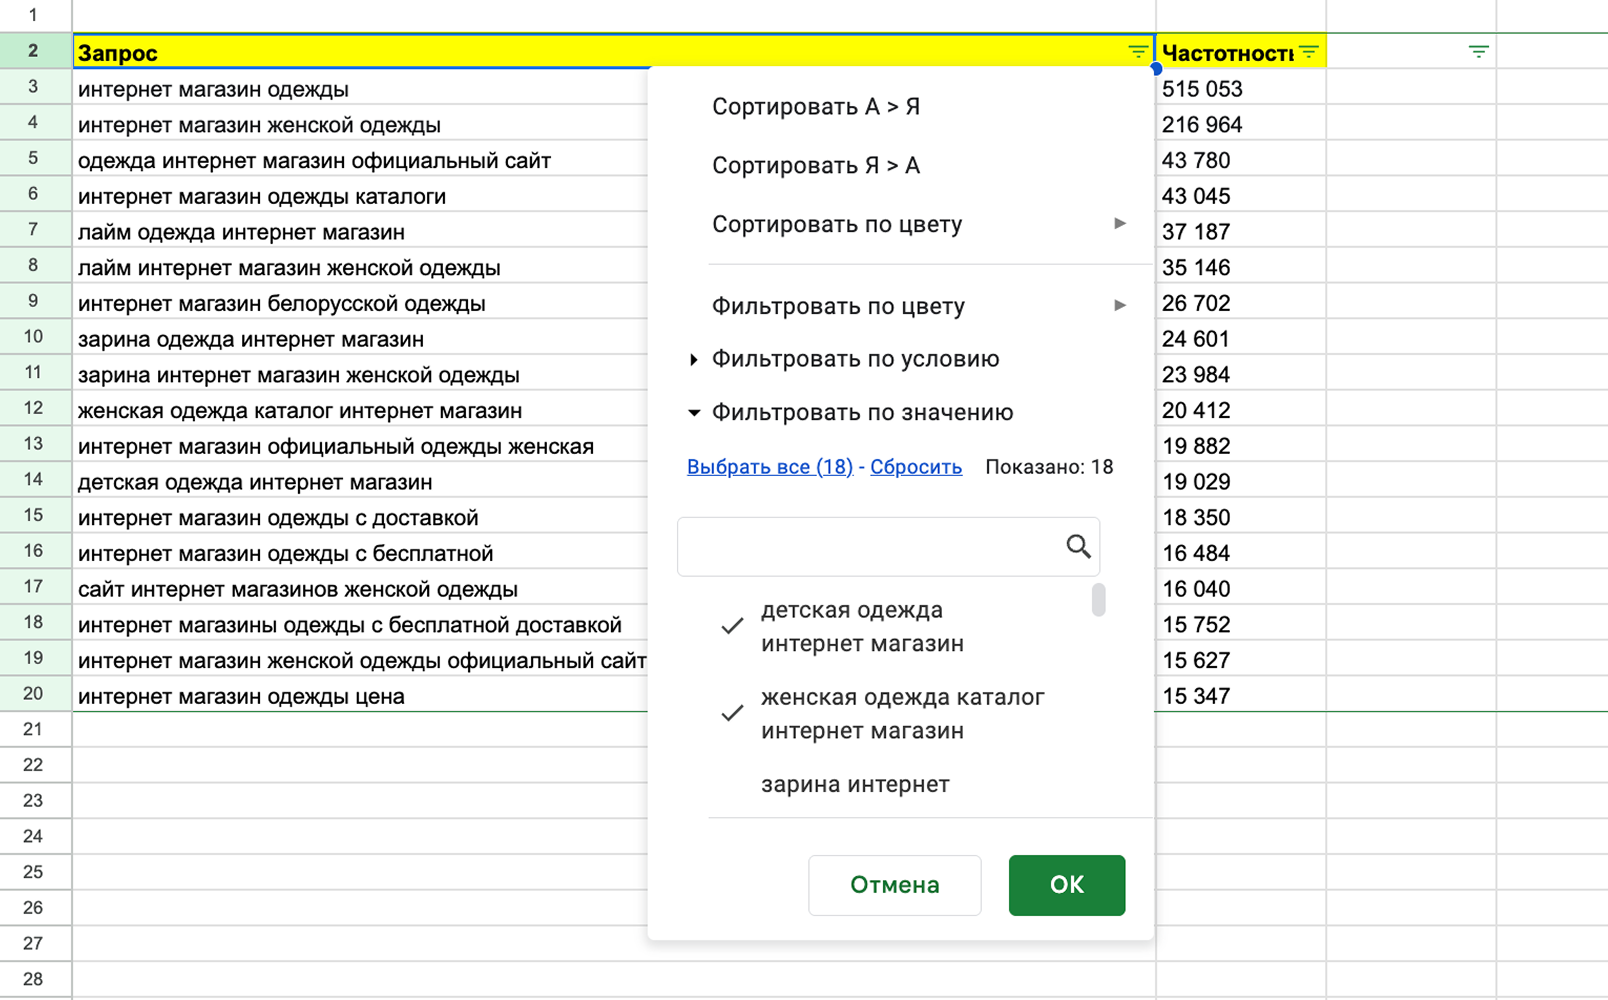The height and width of the screenshot is (1000, 1608).
Task: Open the filter icon on the Запрос header
Action: (x=1137, y=51)
